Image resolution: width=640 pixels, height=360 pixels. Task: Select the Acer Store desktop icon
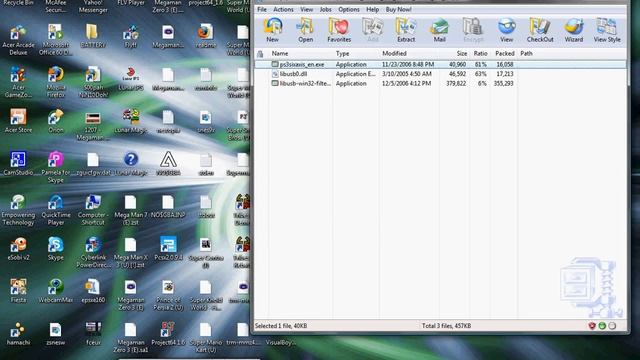coord(18,121)
